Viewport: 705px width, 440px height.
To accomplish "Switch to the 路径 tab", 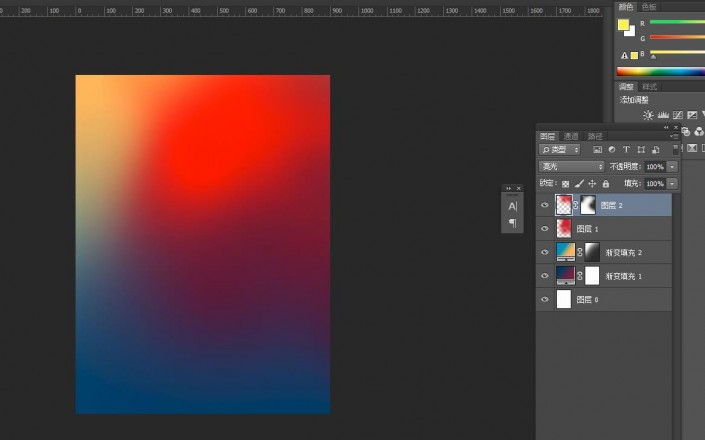I will tap(595, 136).
